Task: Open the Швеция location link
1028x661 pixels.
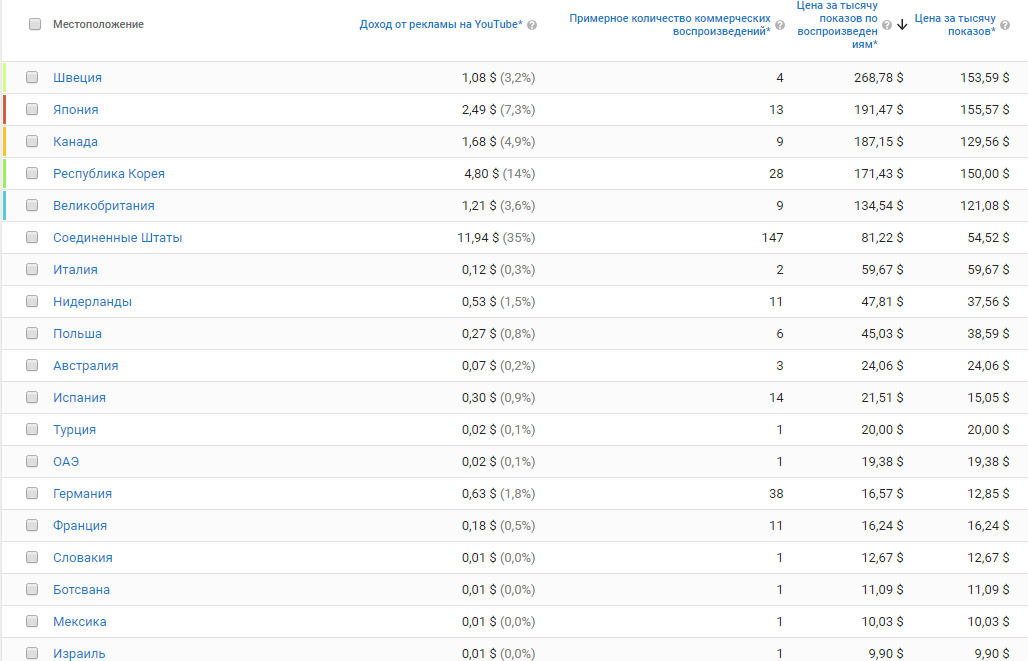Action: pos(77,77)
